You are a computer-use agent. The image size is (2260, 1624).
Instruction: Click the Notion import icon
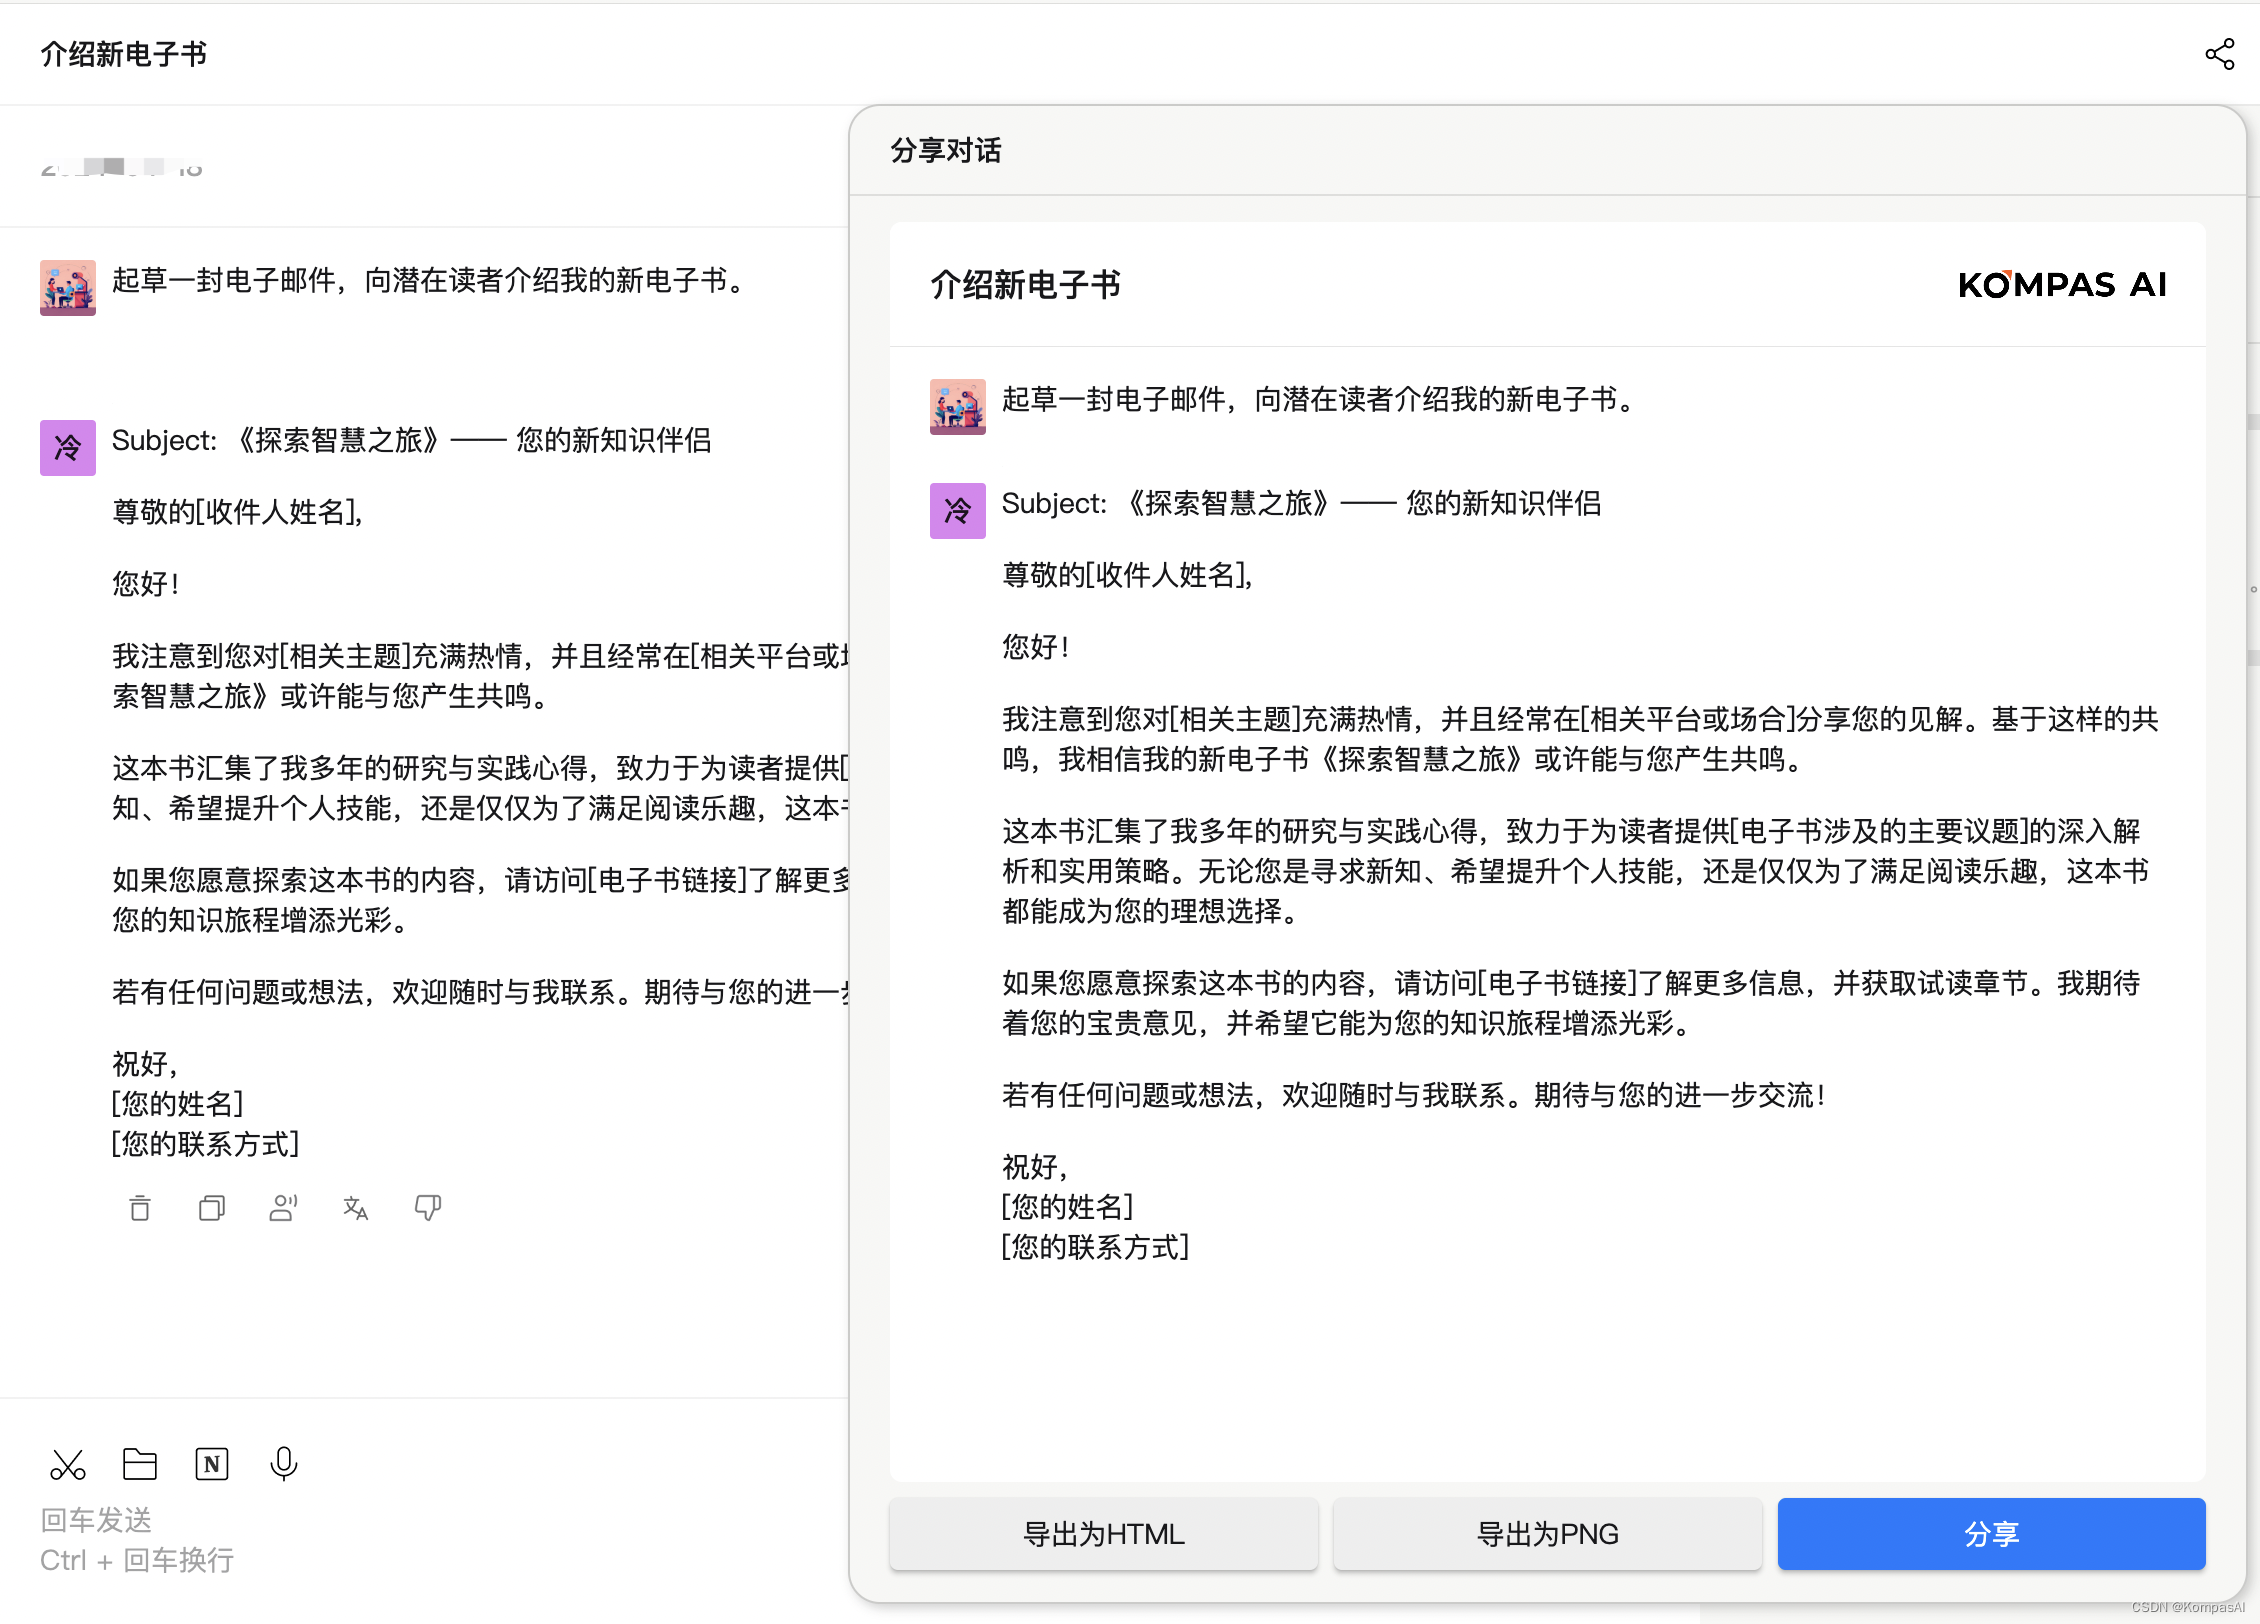[x=212, y=1464]
